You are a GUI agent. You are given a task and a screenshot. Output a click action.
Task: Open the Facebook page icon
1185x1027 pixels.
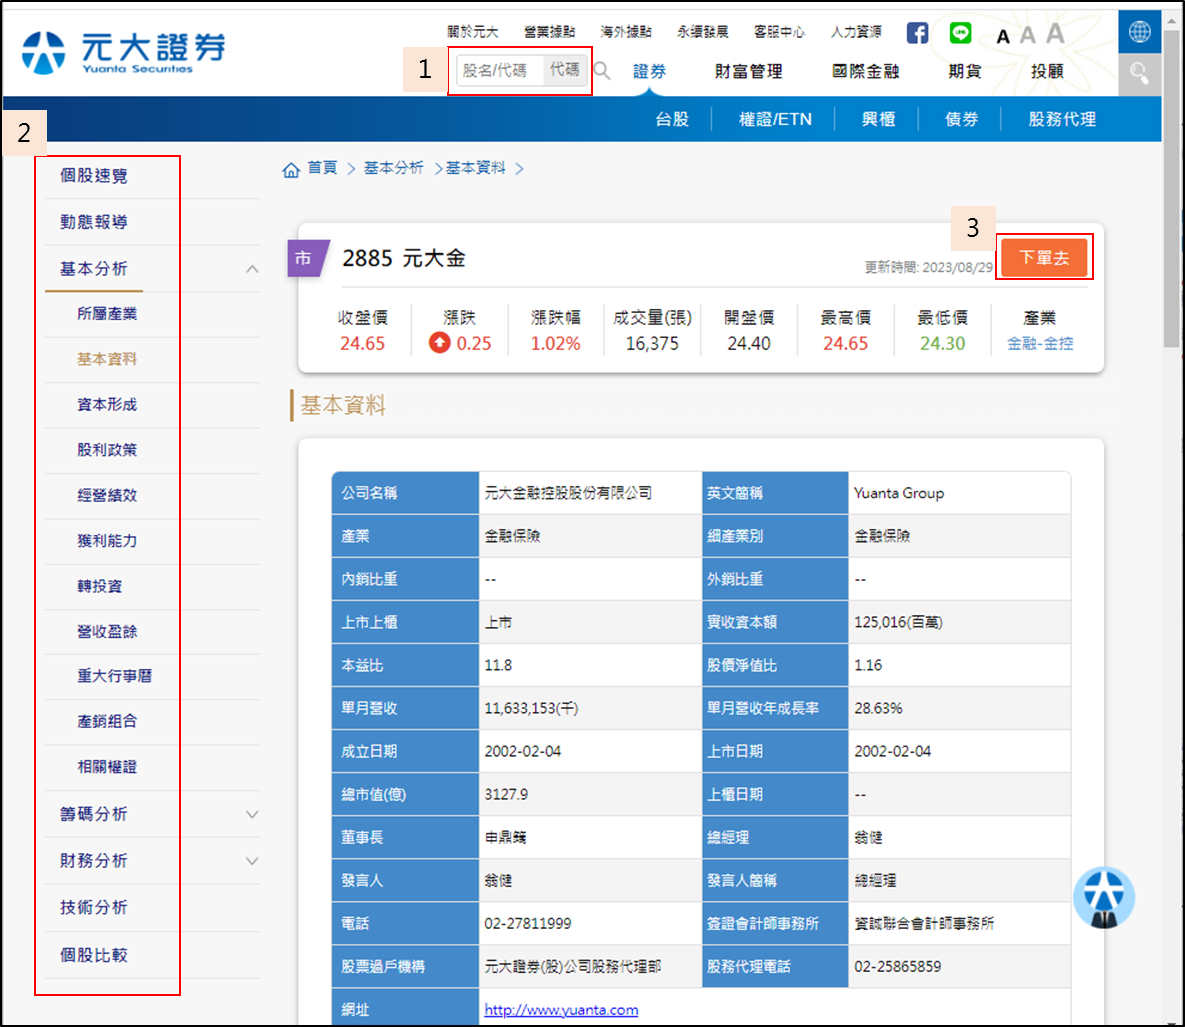coord(917,32)
